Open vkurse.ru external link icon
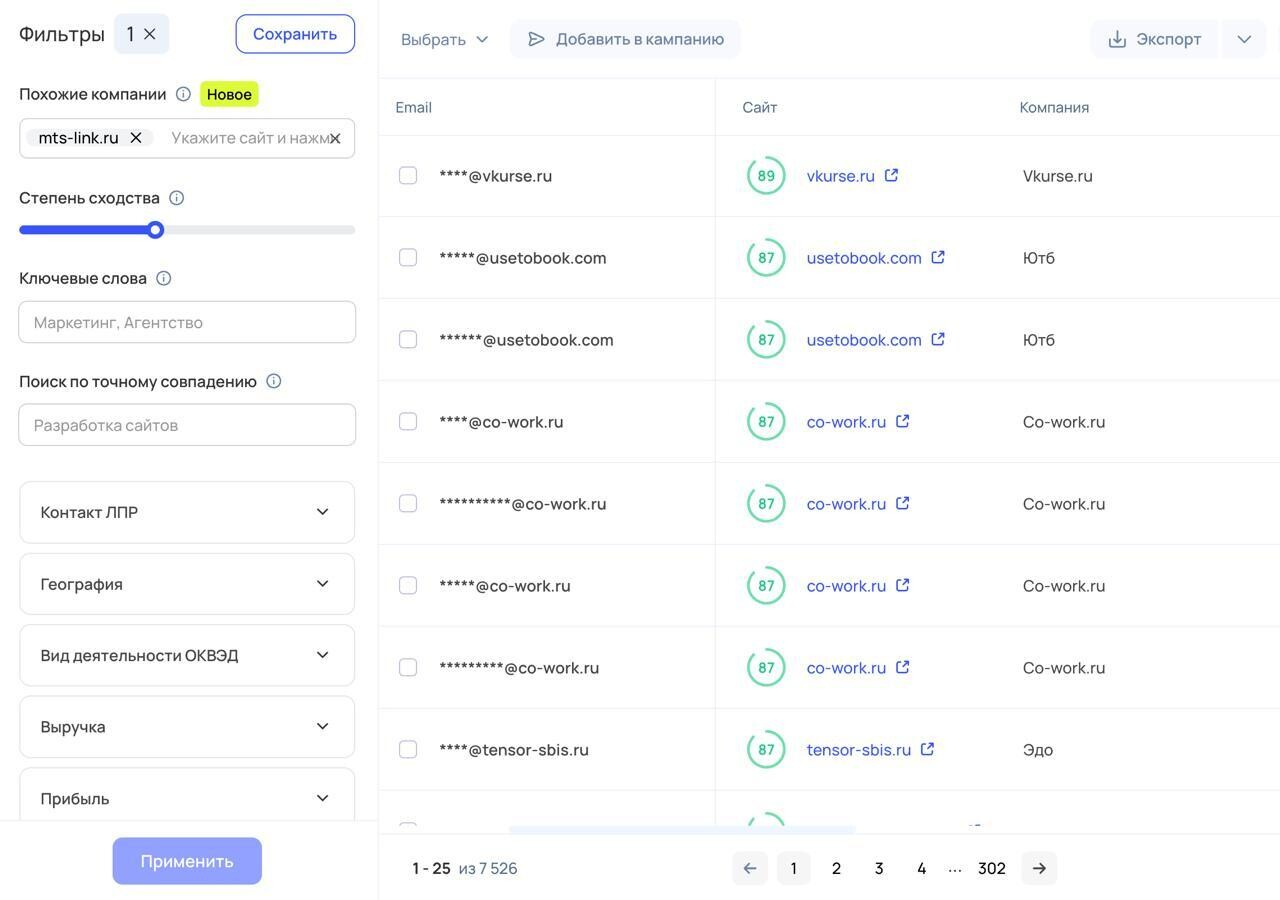 tap(891, 175)
